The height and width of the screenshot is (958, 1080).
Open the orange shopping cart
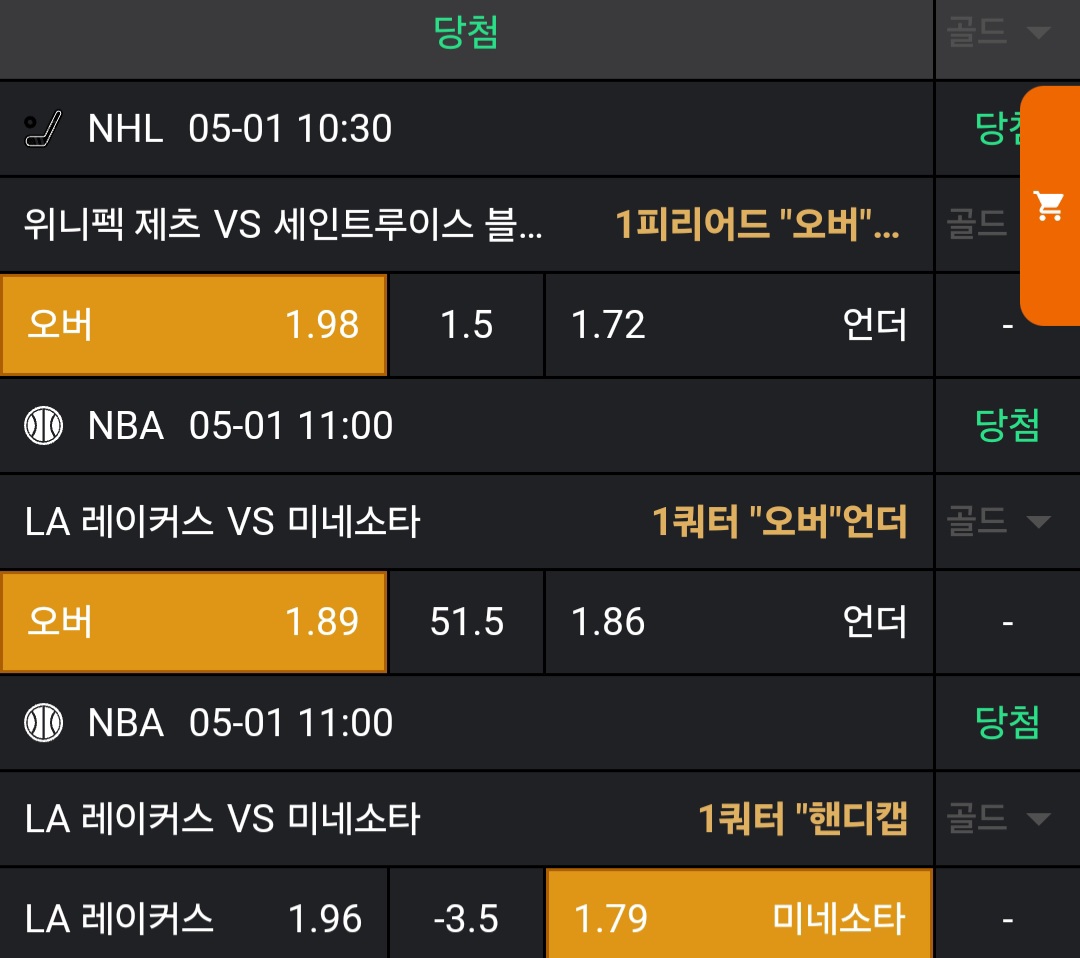tap(1049, 206)
